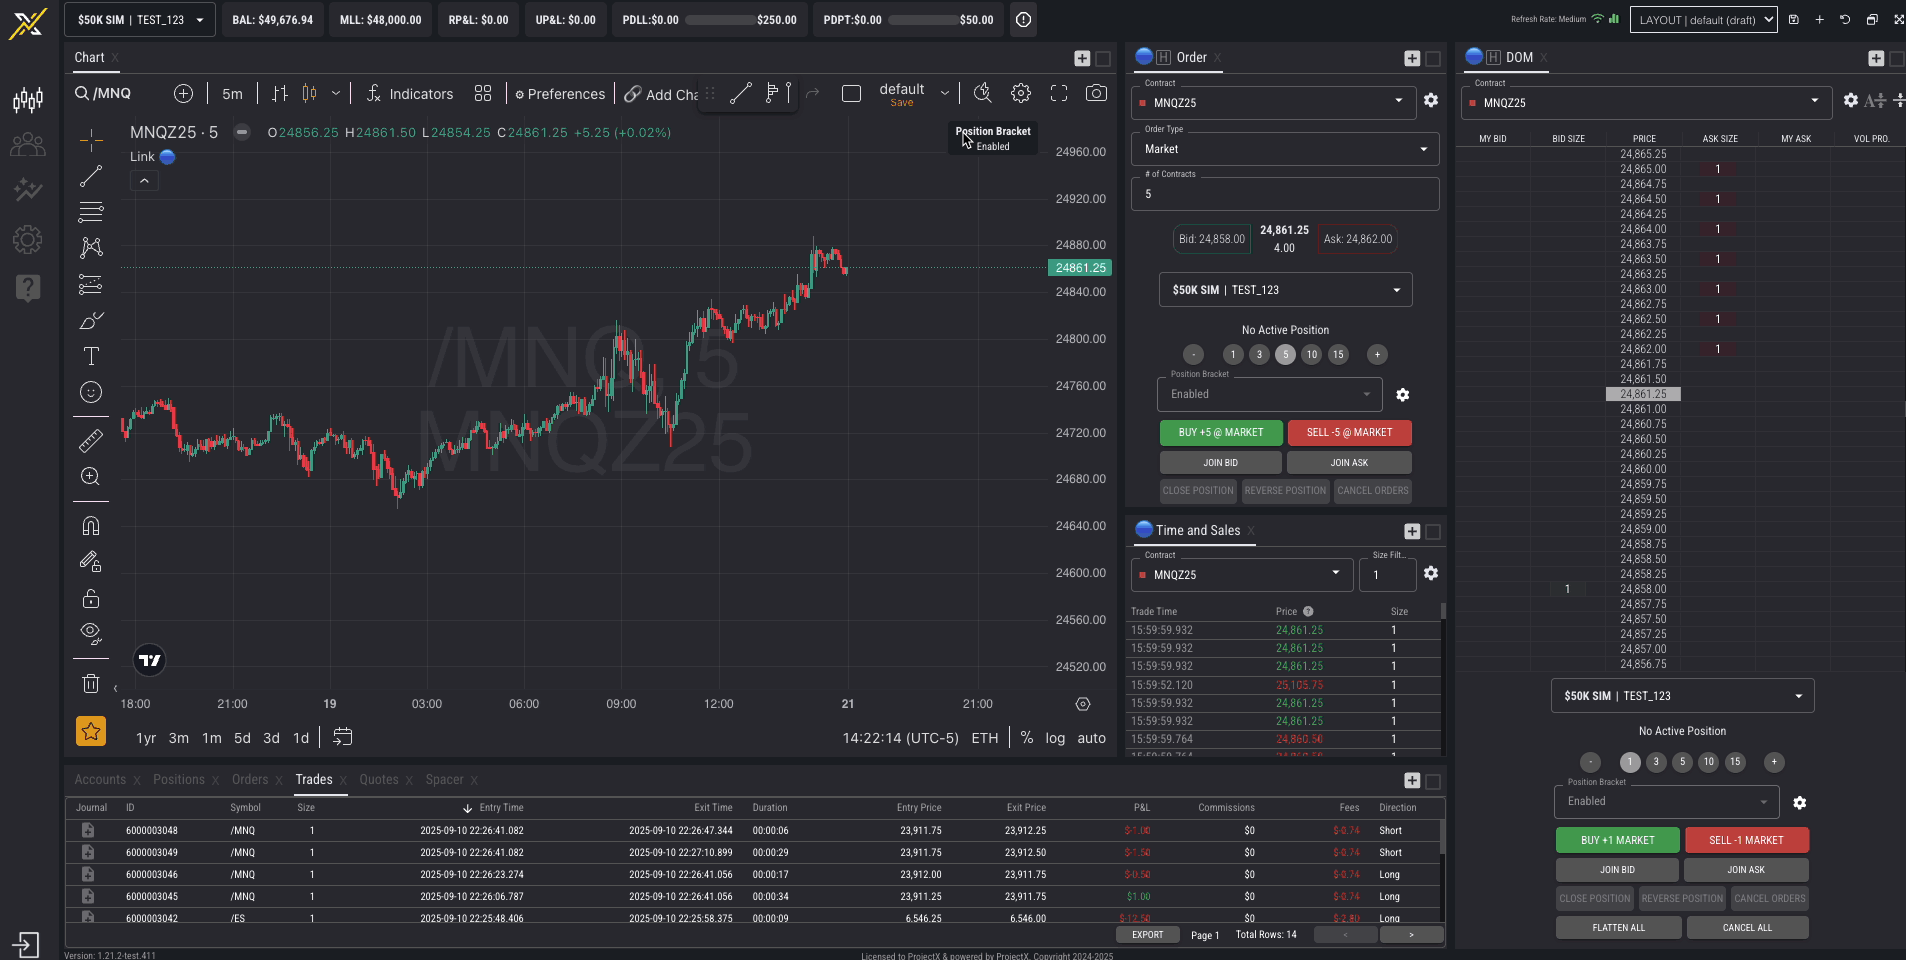This screenshot has height=960, width=1906.
Task: Switch to the Positions tab
Action: pos(179,780)
